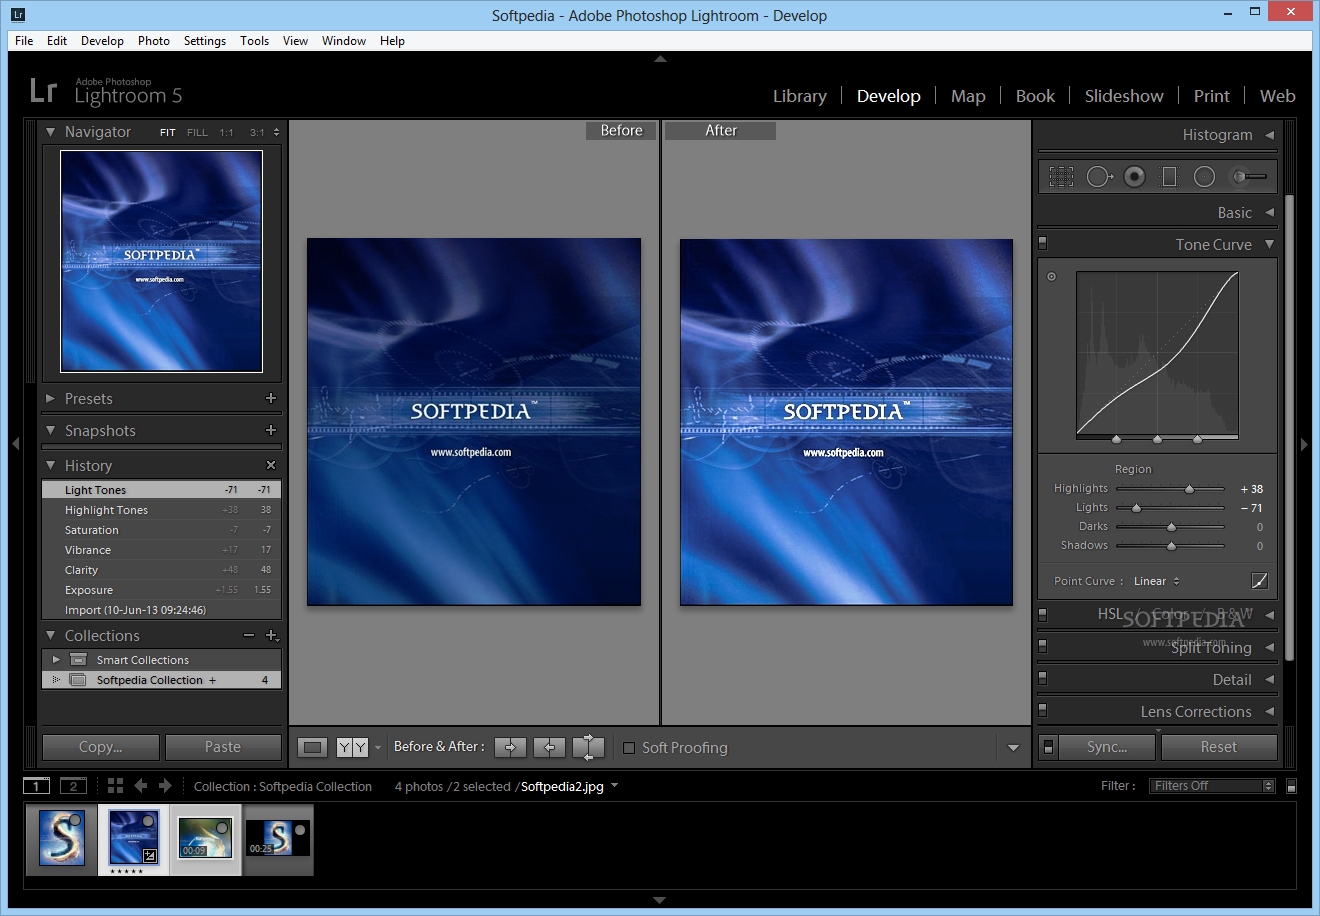Enable the Soft Proofing checkbox
Image resolution: width=1320 pixels, height=916 pixels.
click(x=629, y=748)
